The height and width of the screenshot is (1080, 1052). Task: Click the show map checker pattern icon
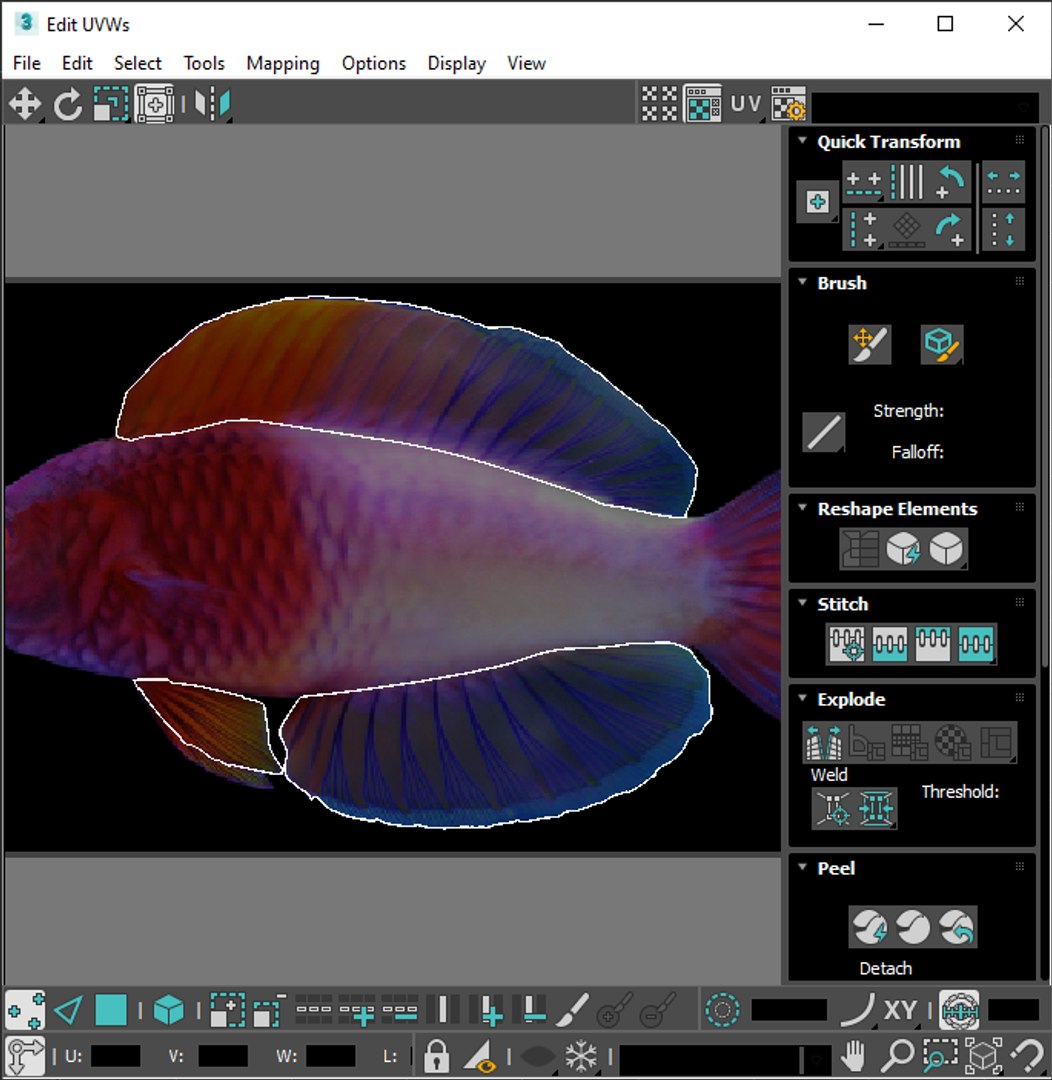[x=703, y=105]
